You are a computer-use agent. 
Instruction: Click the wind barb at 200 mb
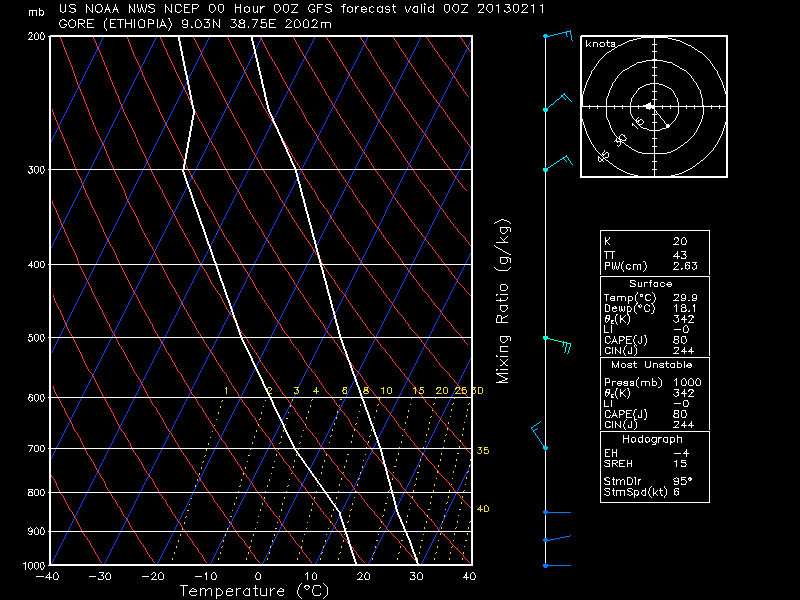click(x=559, y=35)
